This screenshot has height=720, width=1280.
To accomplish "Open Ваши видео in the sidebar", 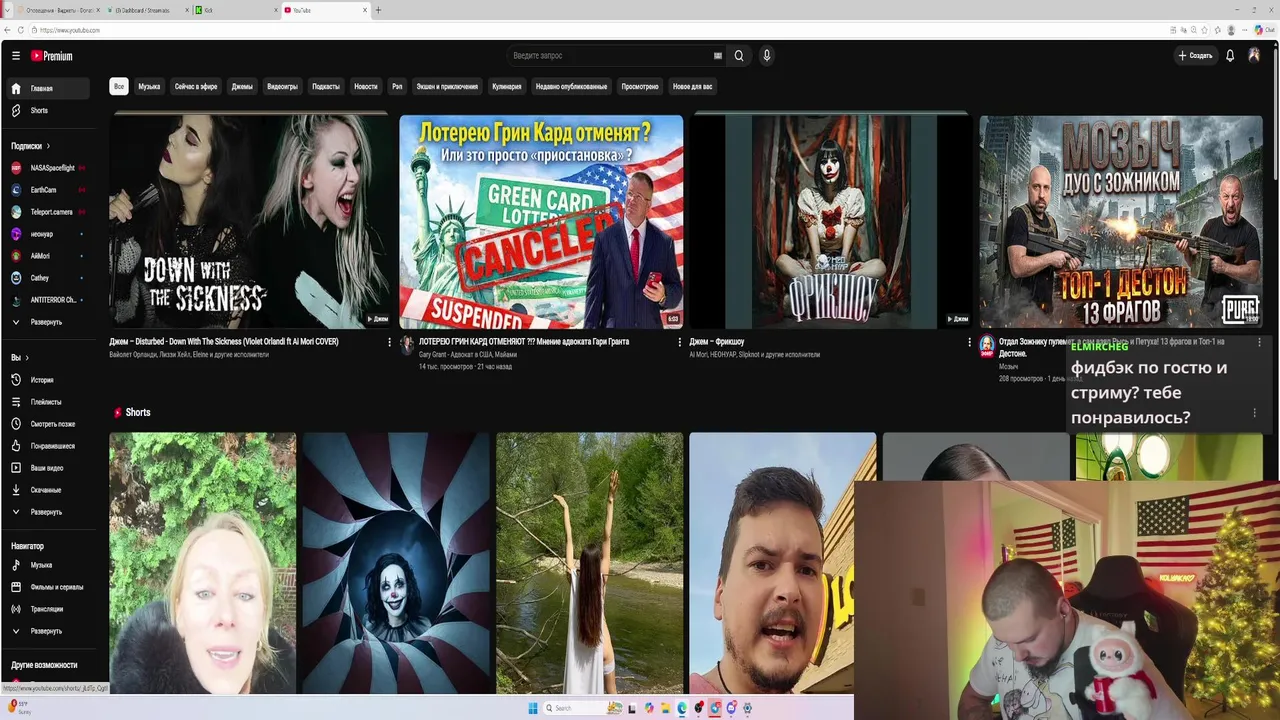I will (48, 468).
